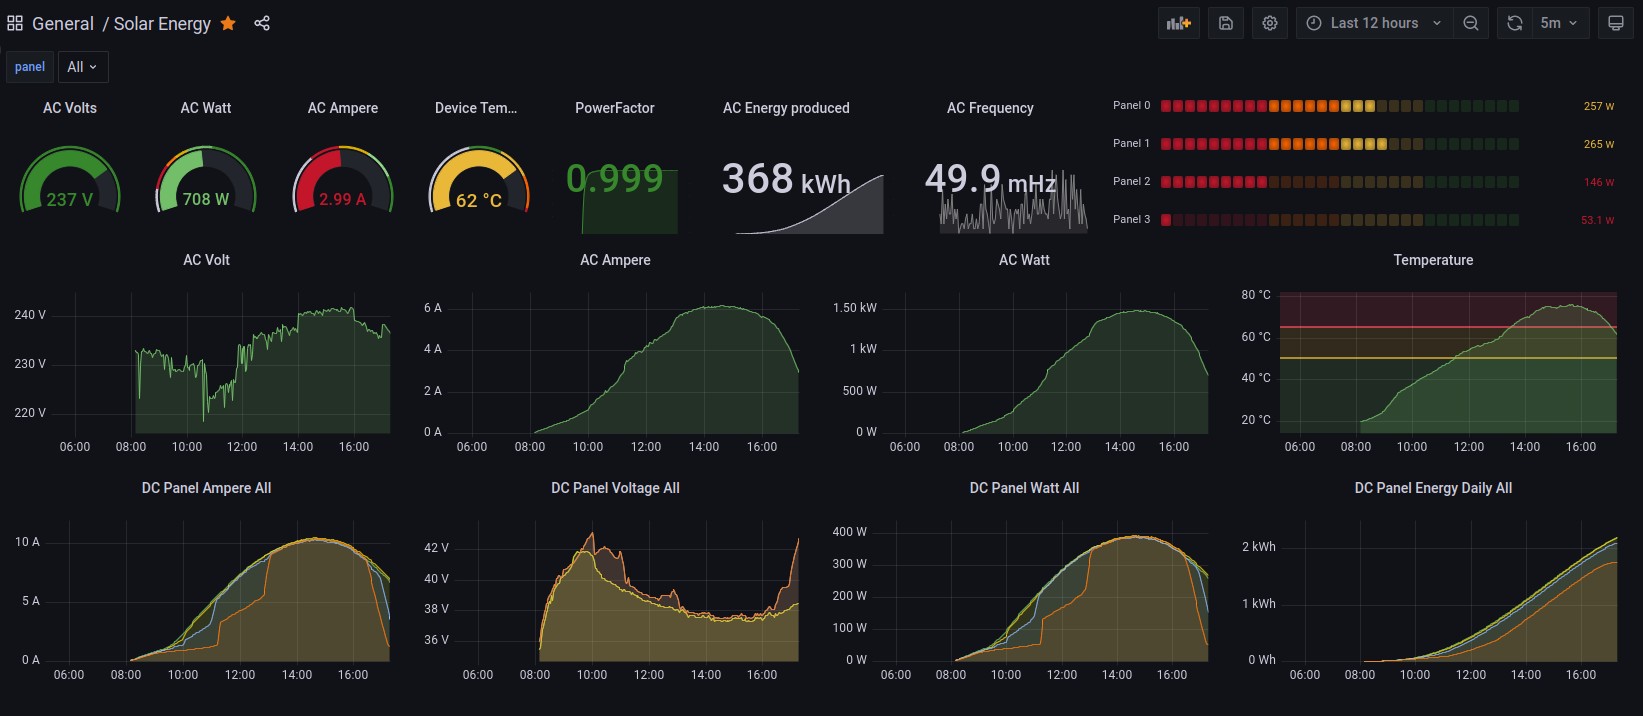This screenshot has width=1643, height=716.
Task: Click the 368 kWh energy produced stat
Action: pos(786,180)
